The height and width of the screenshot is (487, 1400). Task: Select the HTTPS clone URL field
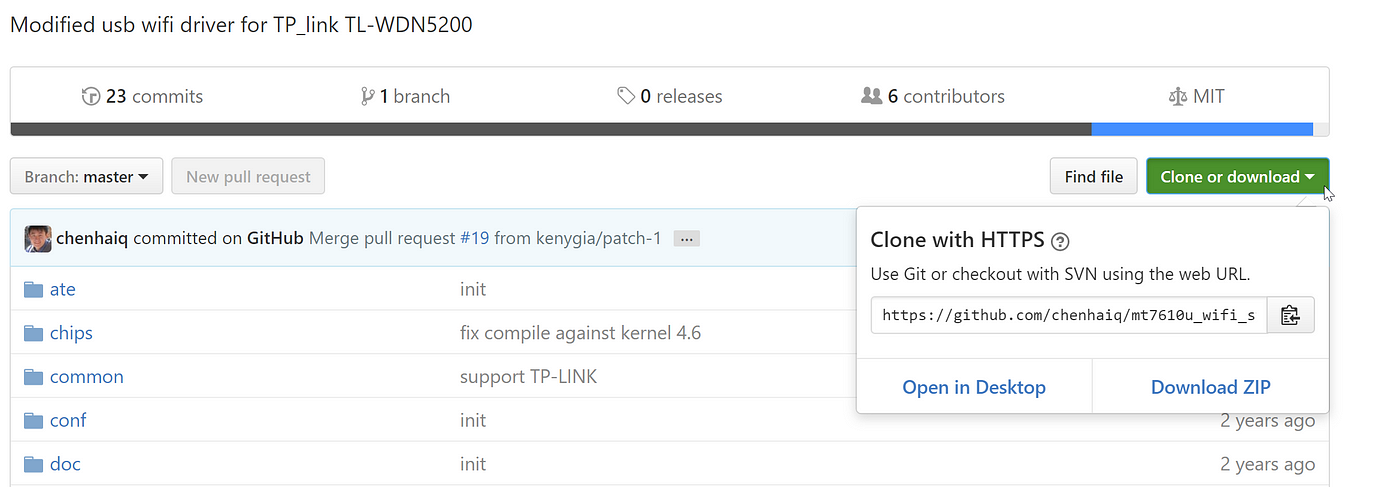(1069, 315)
